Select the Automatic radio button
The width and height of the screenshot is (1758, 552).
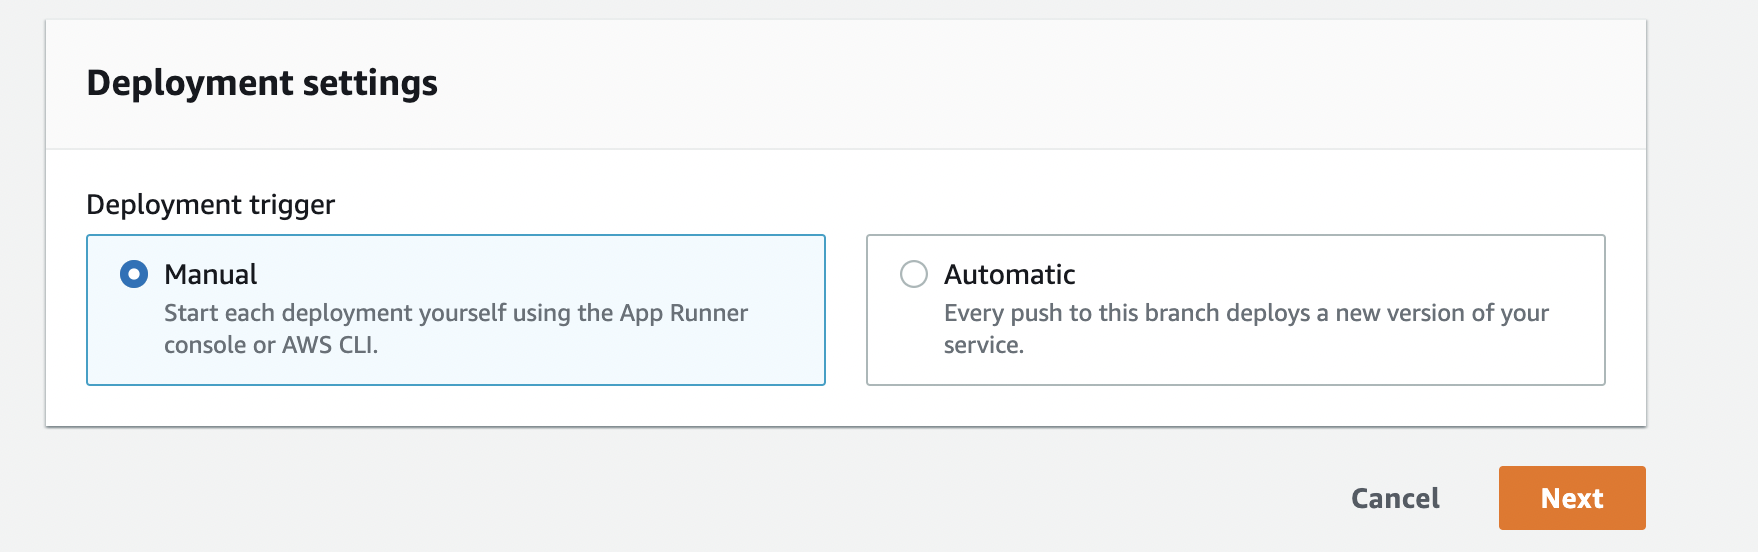pos(914,274)
